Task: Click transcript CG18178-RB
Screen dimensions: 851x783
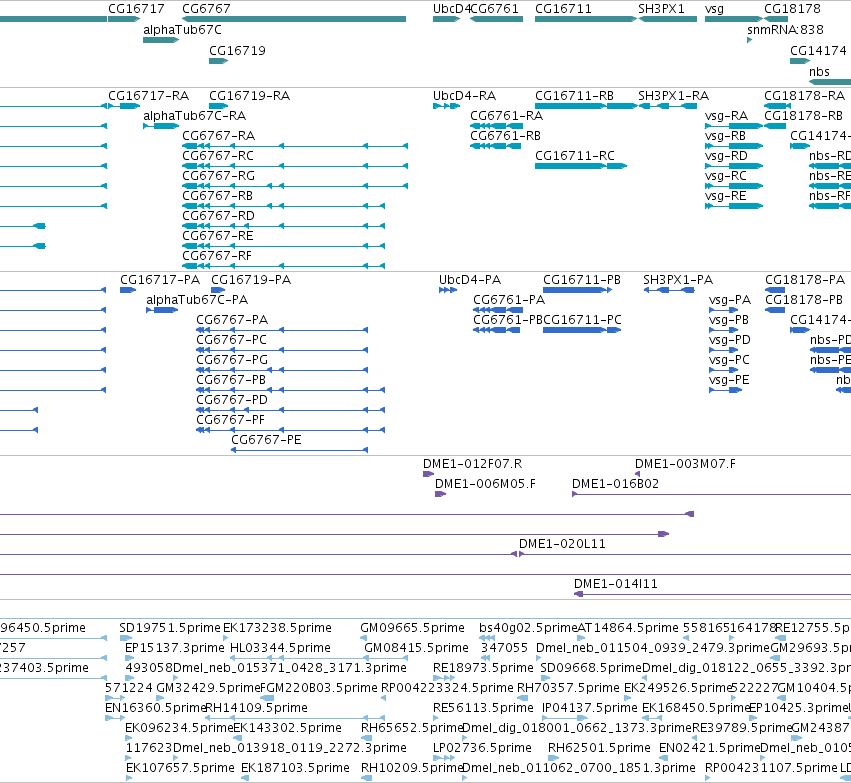Action: pyautogui.click(x=804, y=116)
